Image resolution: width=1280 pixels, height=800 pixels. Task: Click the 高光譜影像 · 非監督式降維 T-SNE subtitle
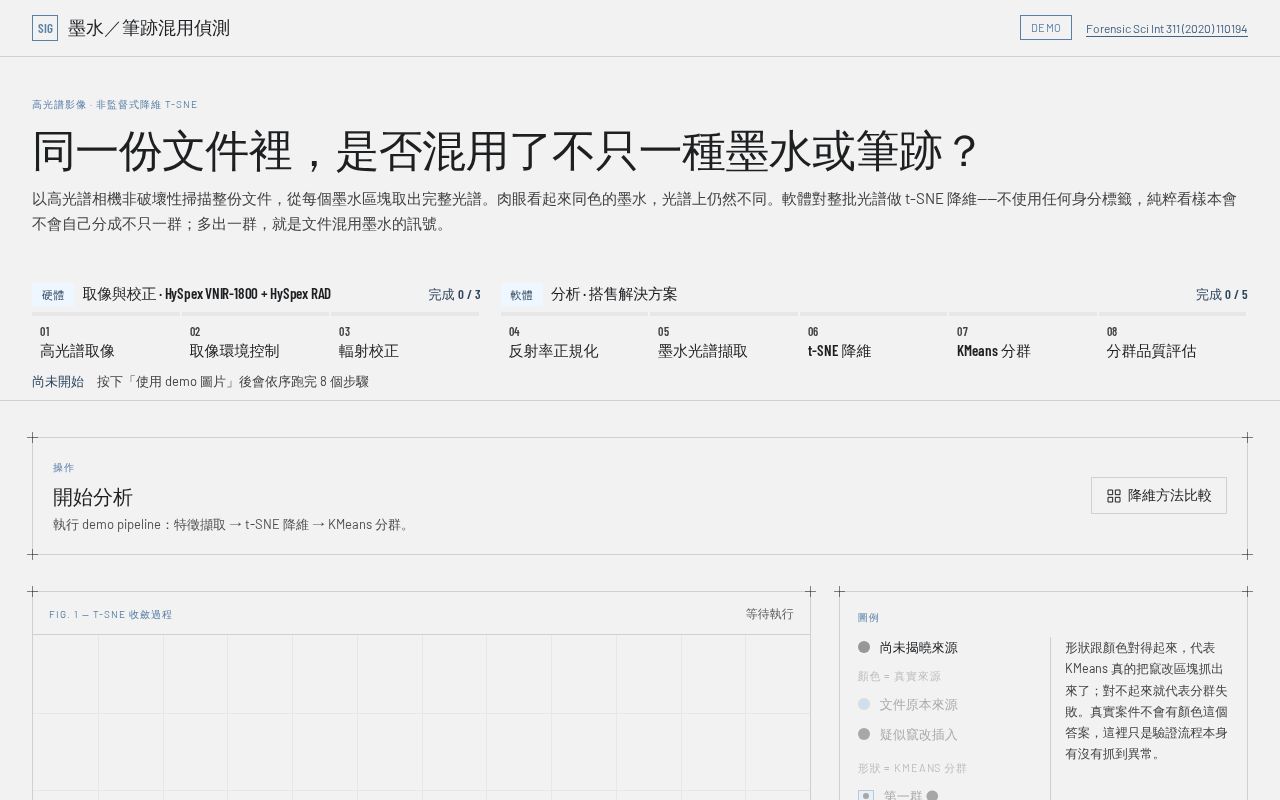pos(115,104)
